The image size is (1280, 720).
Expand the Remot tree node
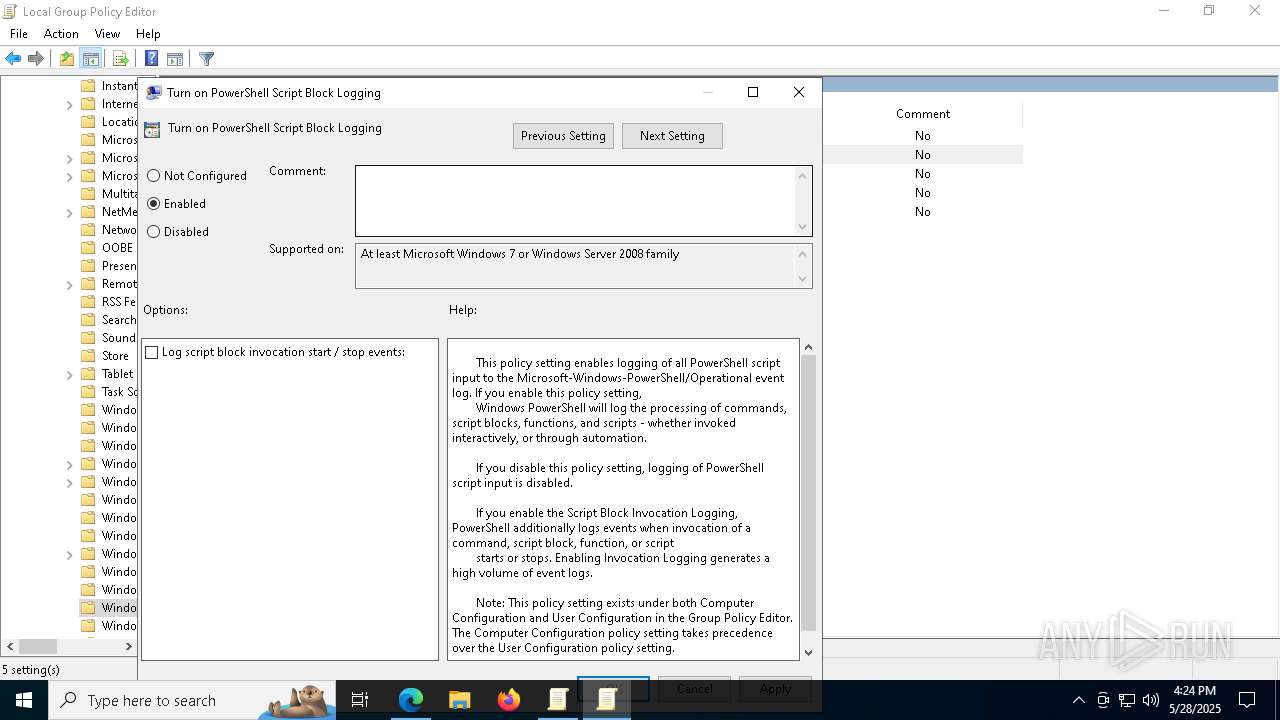(x=70, y=285)
